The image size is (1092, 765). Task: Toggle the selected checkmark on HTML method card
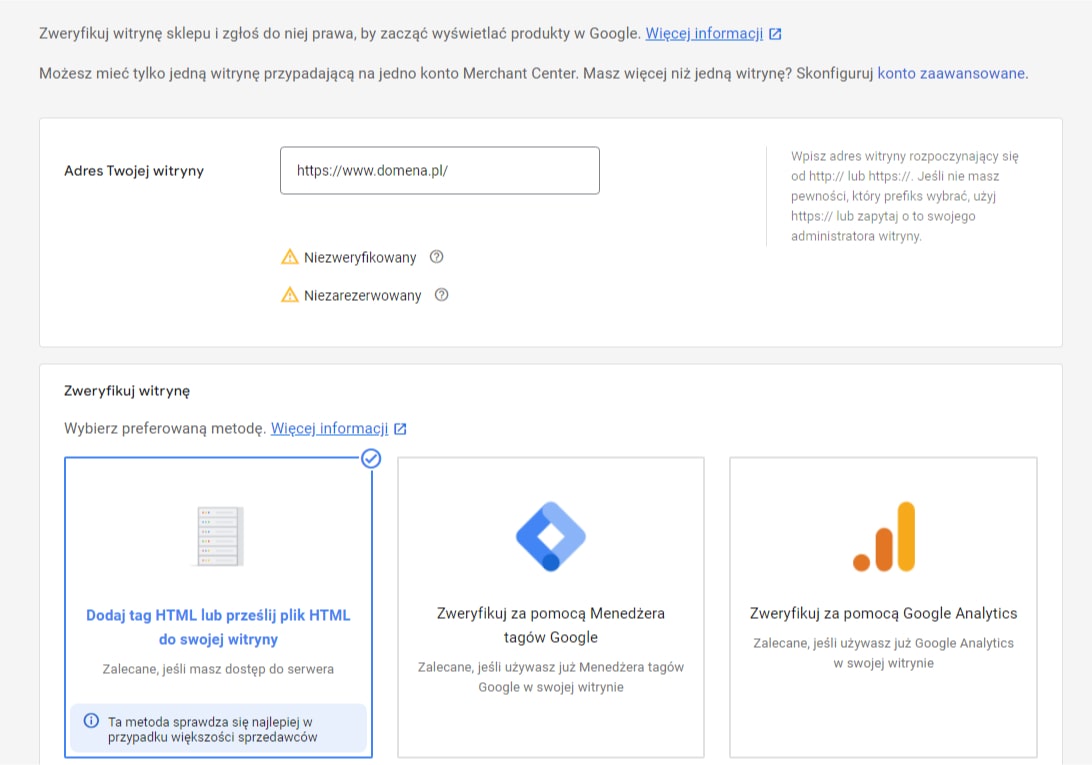coord(371,458)
